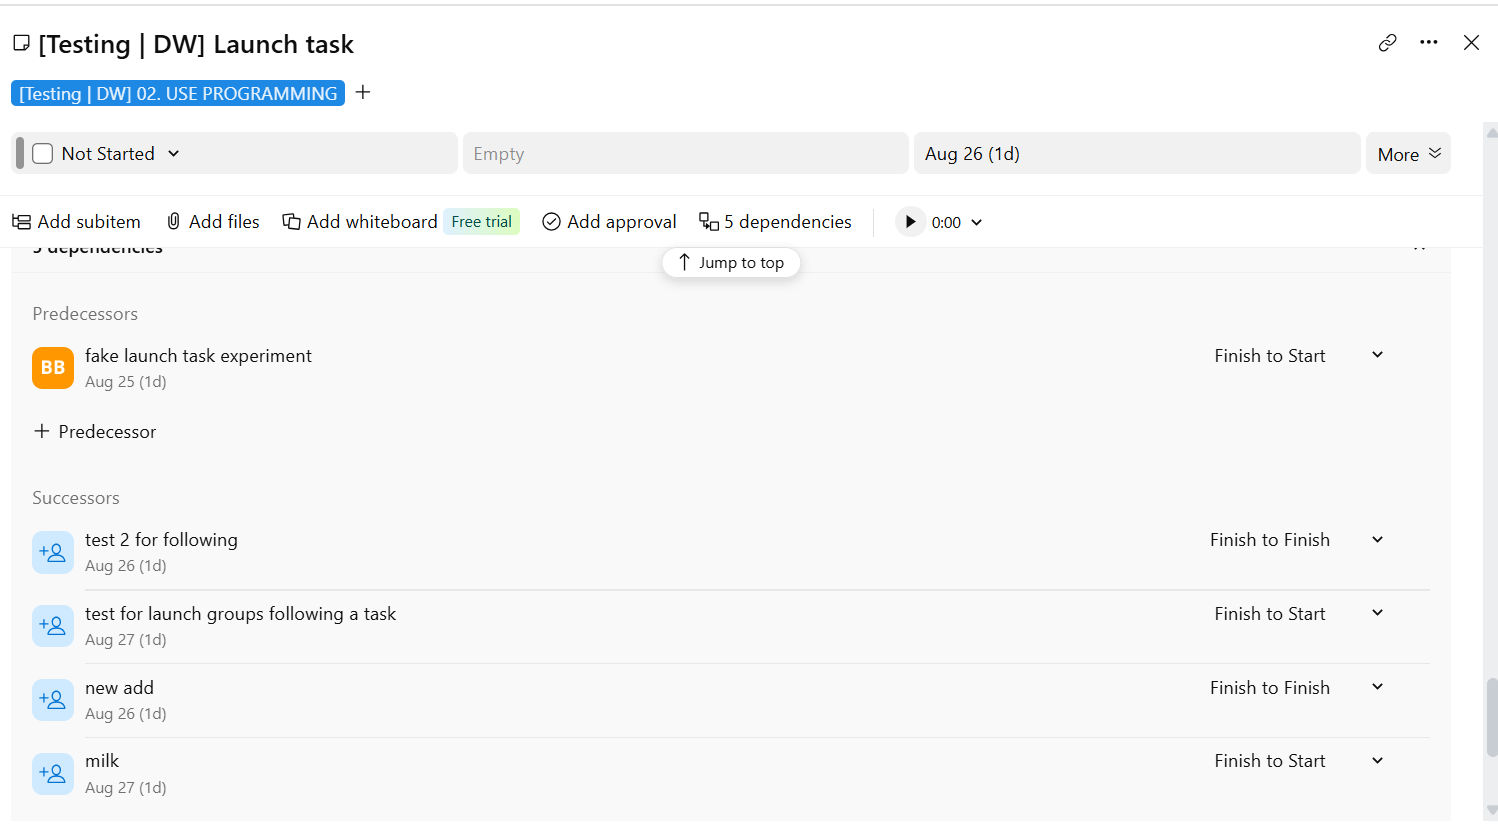Click the Free trial badge
Screen dimensions: 1498x825
[x=481, y=222]
